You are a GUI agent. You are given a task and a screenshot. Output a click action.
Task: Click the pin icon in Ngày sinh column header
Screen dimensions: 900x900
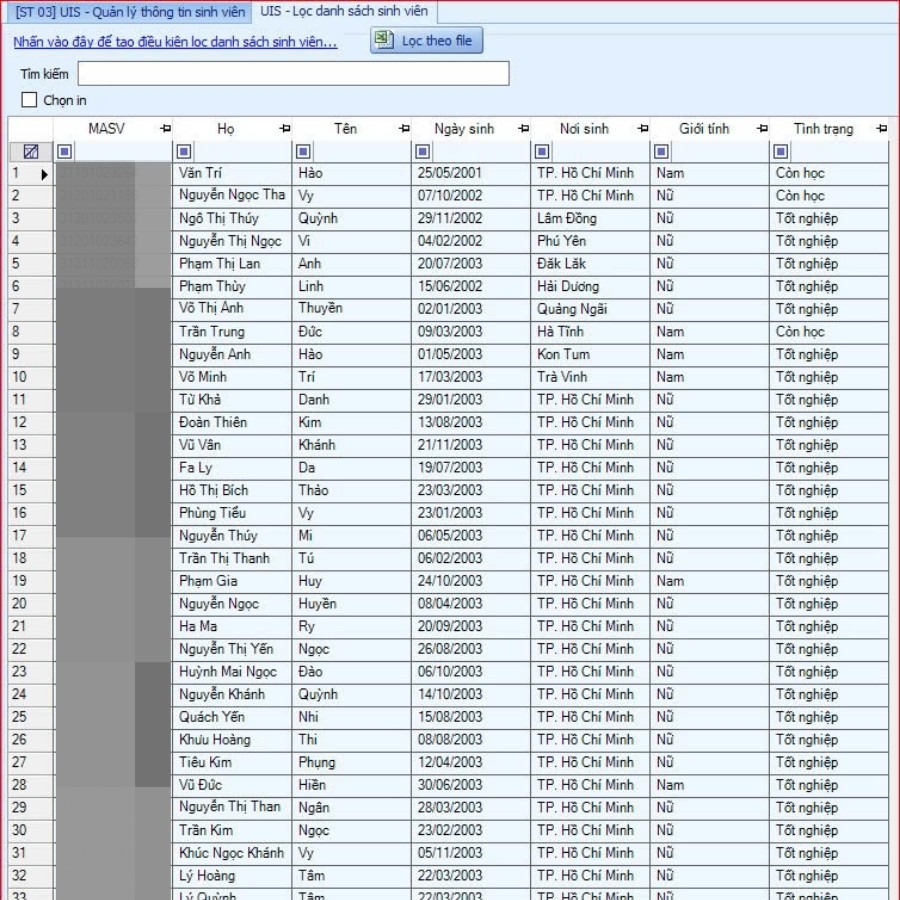pyautogui.click(x=523, y=129)
